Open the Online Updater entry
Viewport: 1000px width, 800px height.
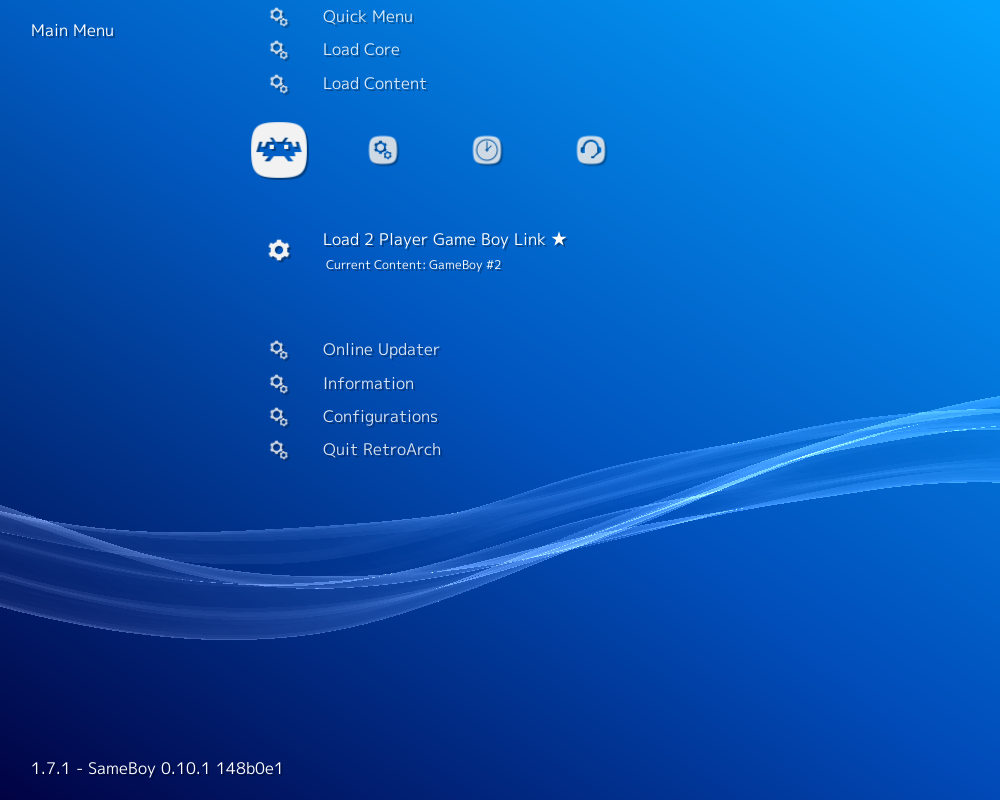381,350
